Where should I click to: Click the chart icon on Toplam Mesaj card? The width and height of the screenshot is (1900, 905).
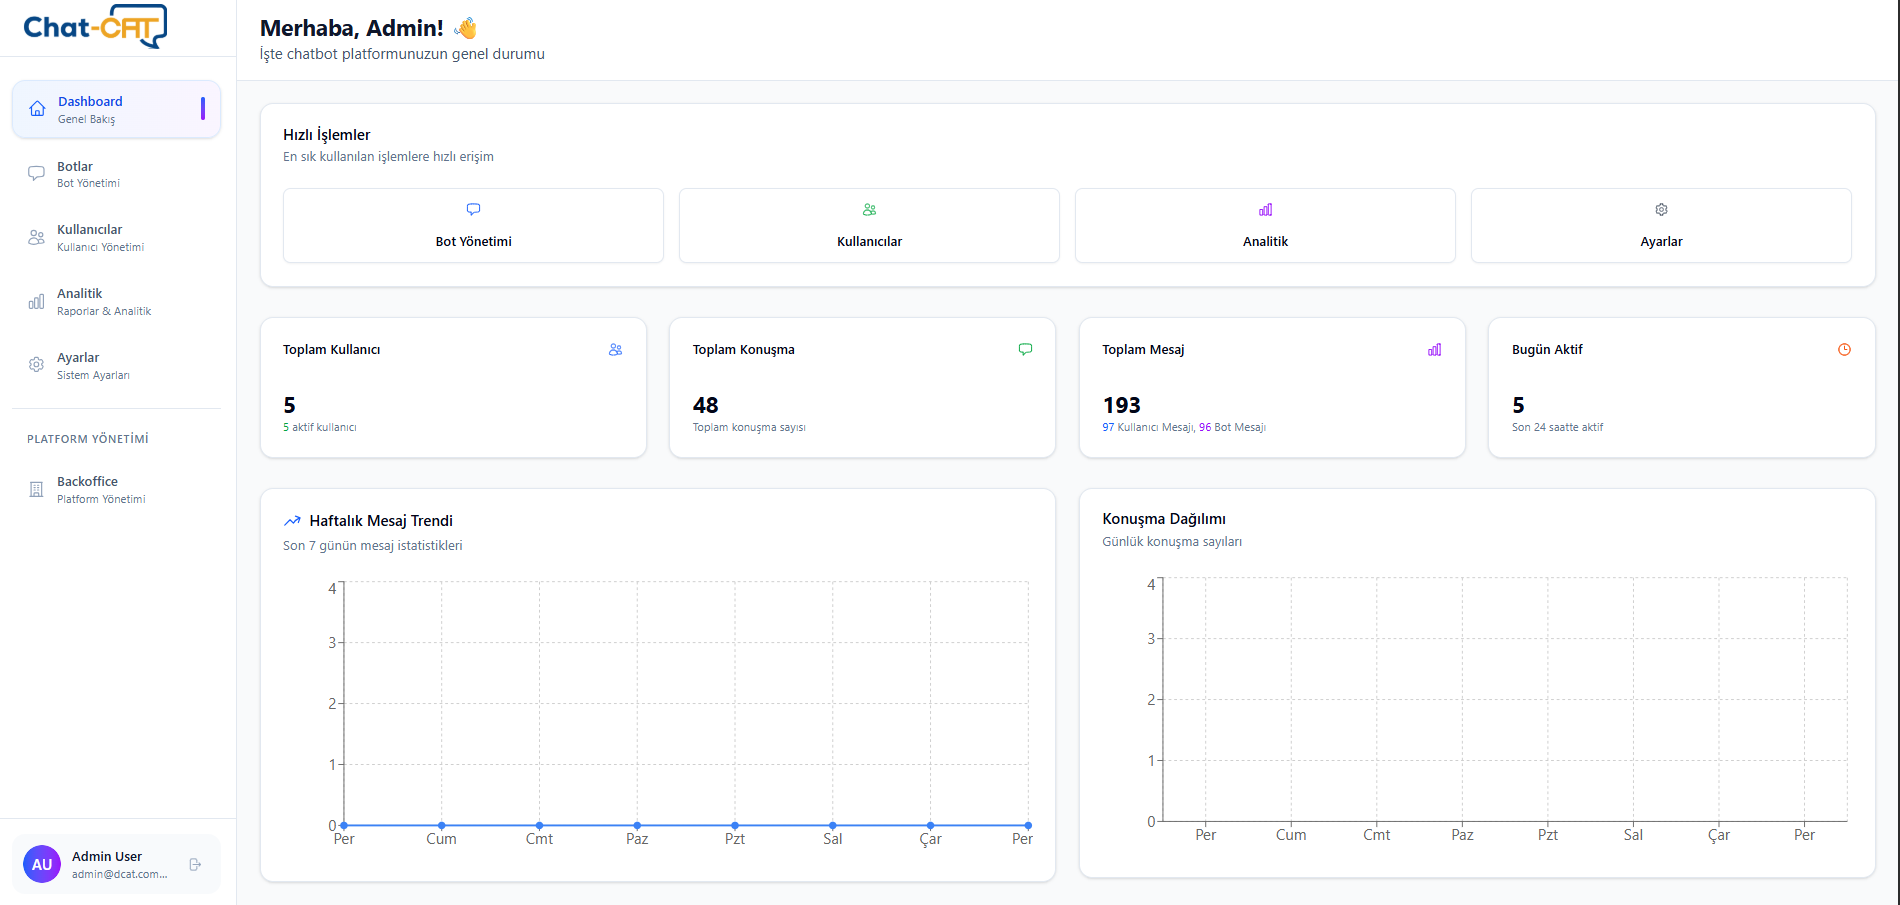(x=1435, y=350)
